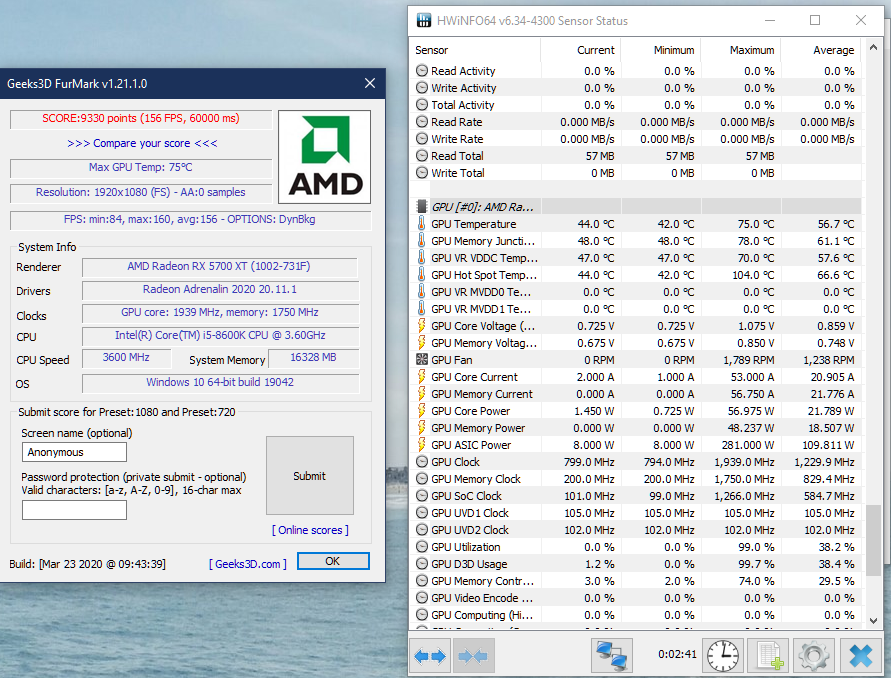Screen dimensions: 891x678
Task: Click the GPU Memory Power lightning icon
Action: coord(422,427)
